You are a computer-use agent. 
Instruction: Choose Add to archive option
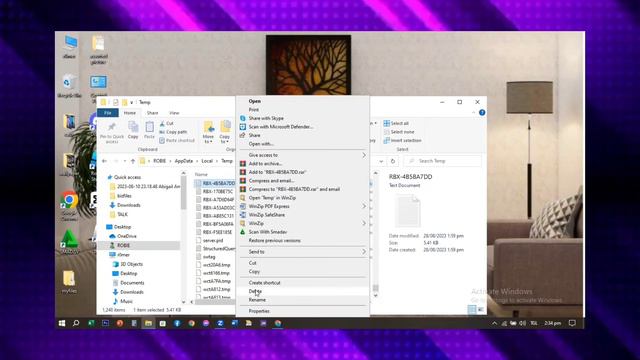265,163
